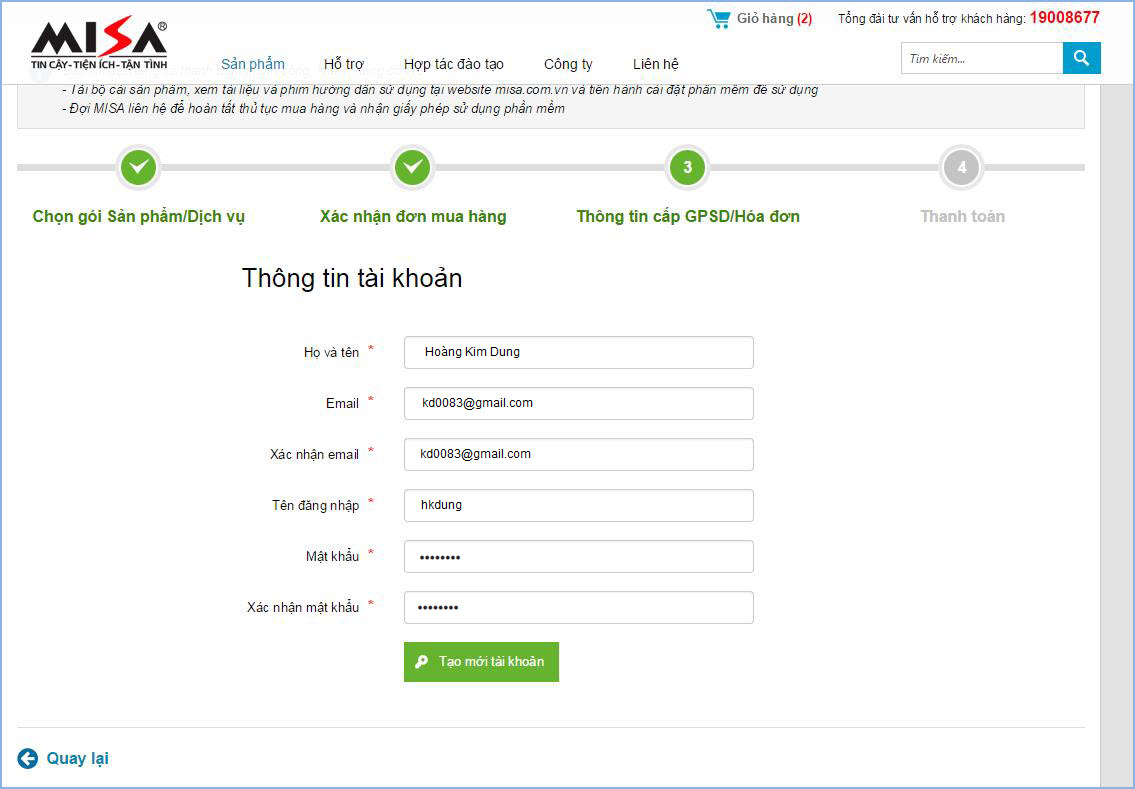Open the Công ty menu
The image size is (1135, 789).
pyautogui.click(x=568, y=64)
